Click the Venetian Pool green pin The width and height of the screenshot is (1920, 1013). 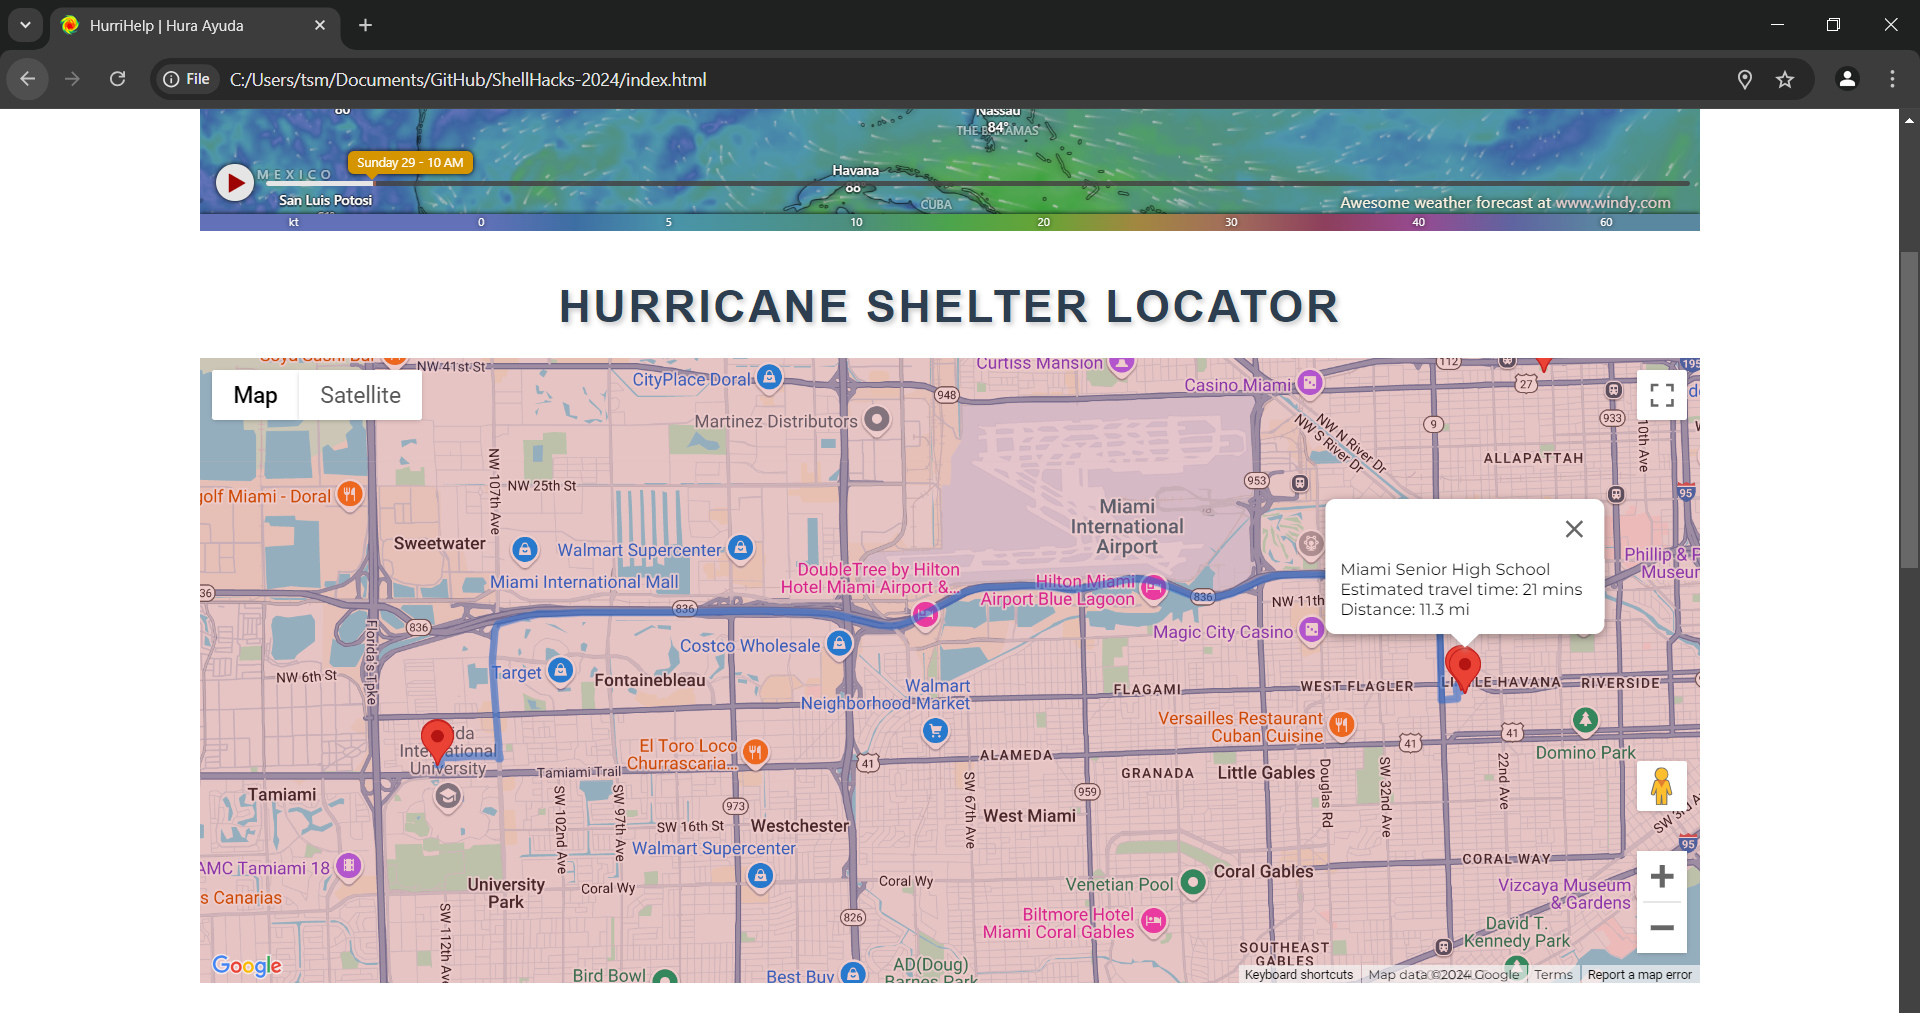click(1192, 882)
